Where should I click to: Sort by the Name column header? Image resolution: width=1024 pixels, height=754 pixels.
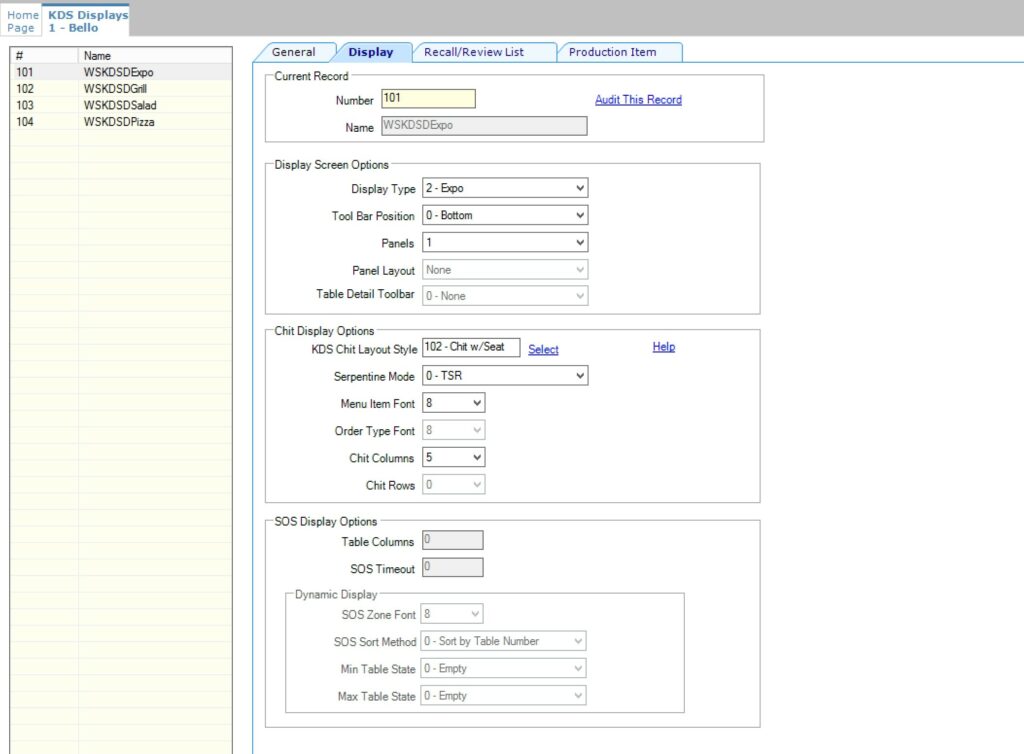click(155, 56)
